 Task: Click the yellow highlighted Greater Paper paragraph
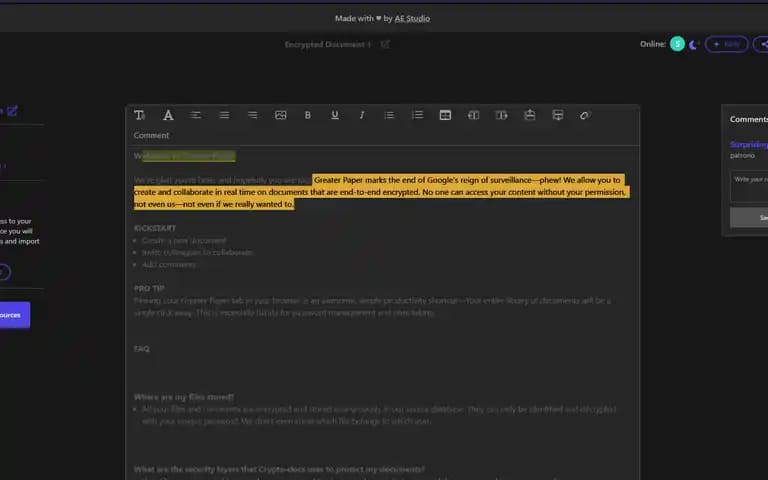pos(380,192)
